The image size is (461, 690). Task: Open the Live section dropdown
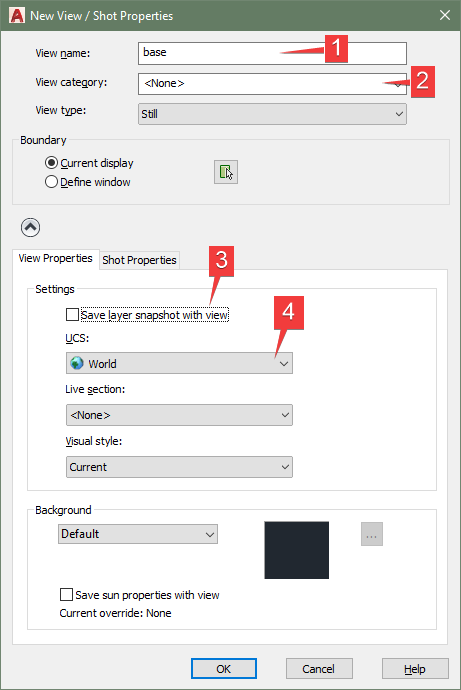click(179, 415)
